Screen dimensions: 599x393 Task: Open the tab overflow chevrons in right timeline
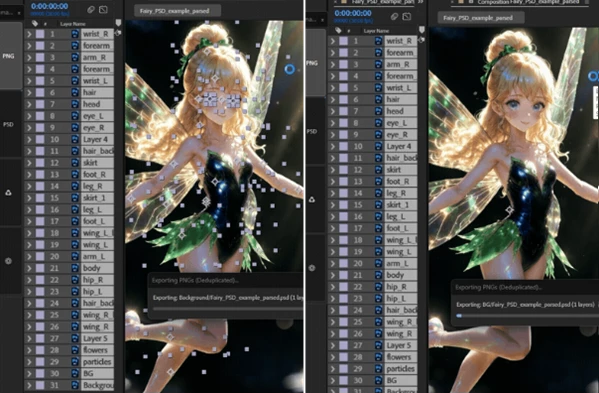pyautogui.click(x=421, y=2)
